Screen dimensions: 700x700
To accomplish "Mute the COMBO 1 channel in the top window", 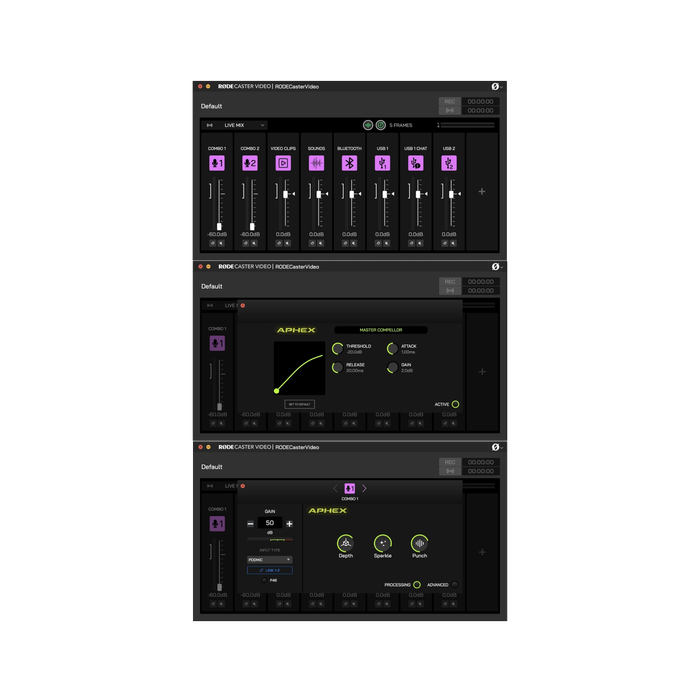I will 221,243.
